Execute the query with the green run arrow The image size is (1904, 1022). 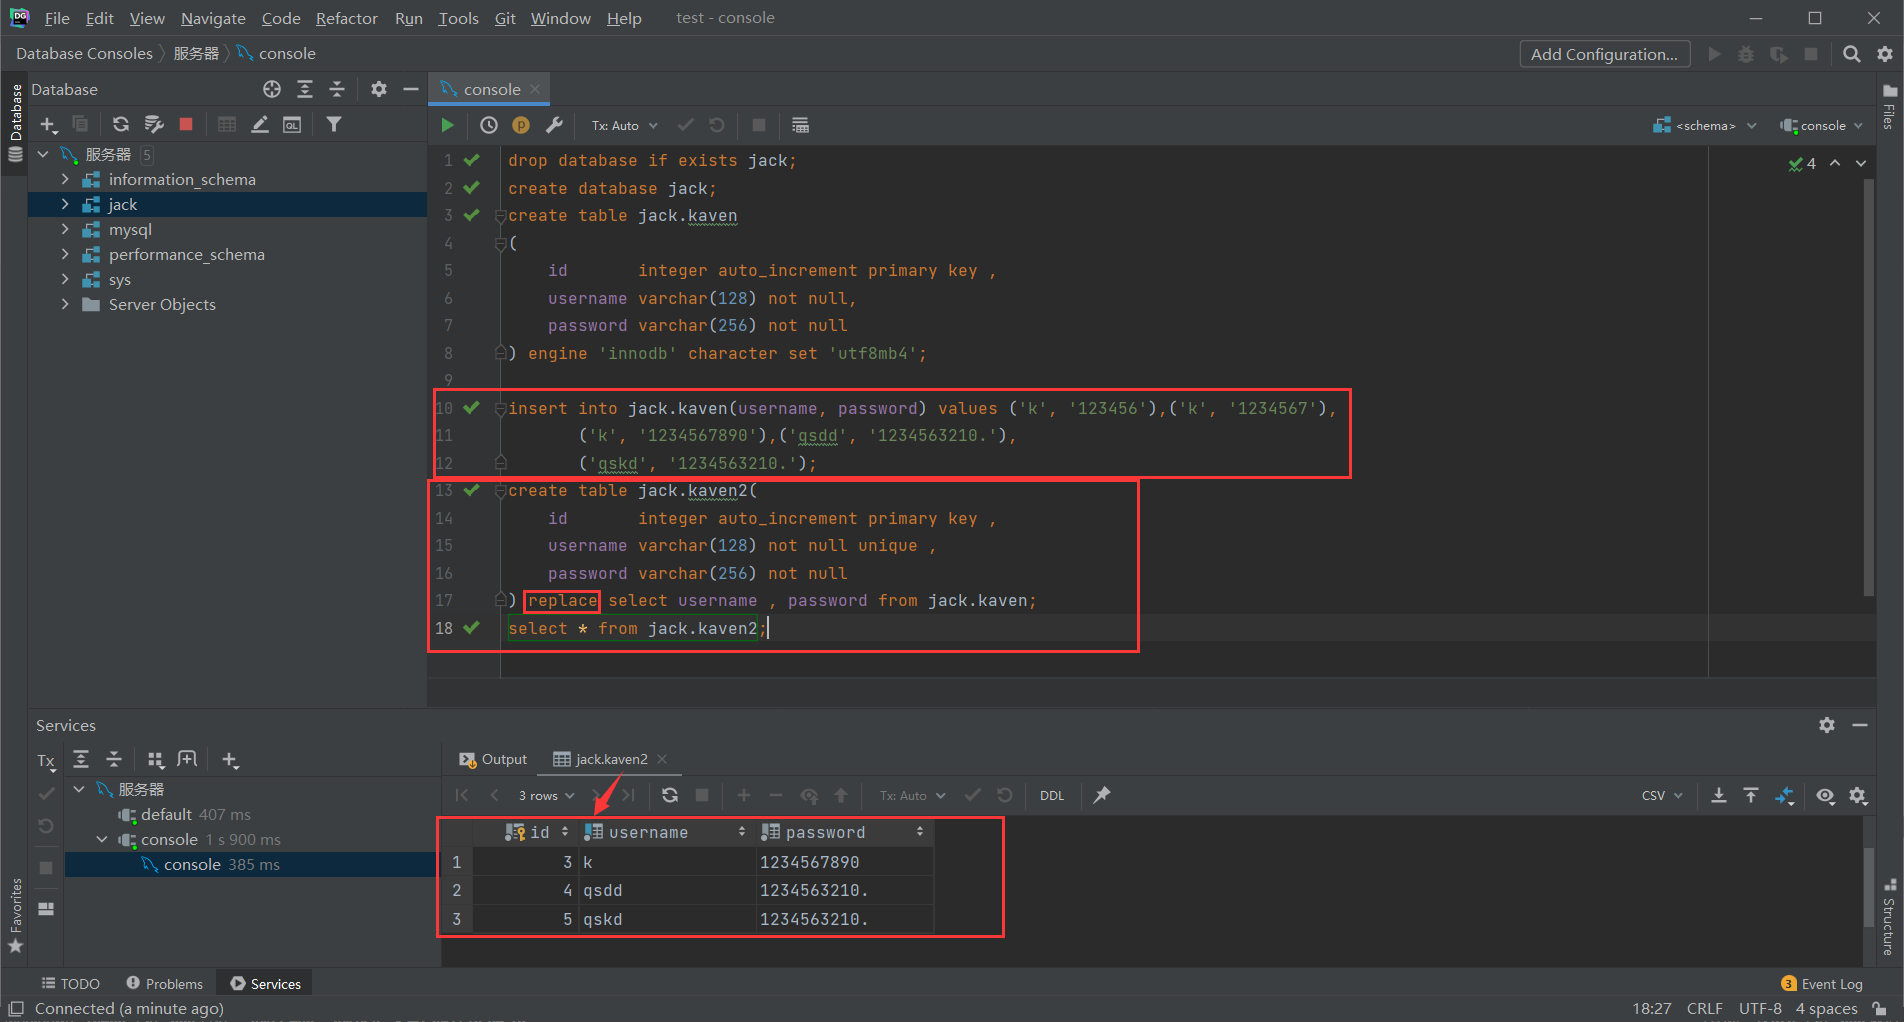(447, 125)
